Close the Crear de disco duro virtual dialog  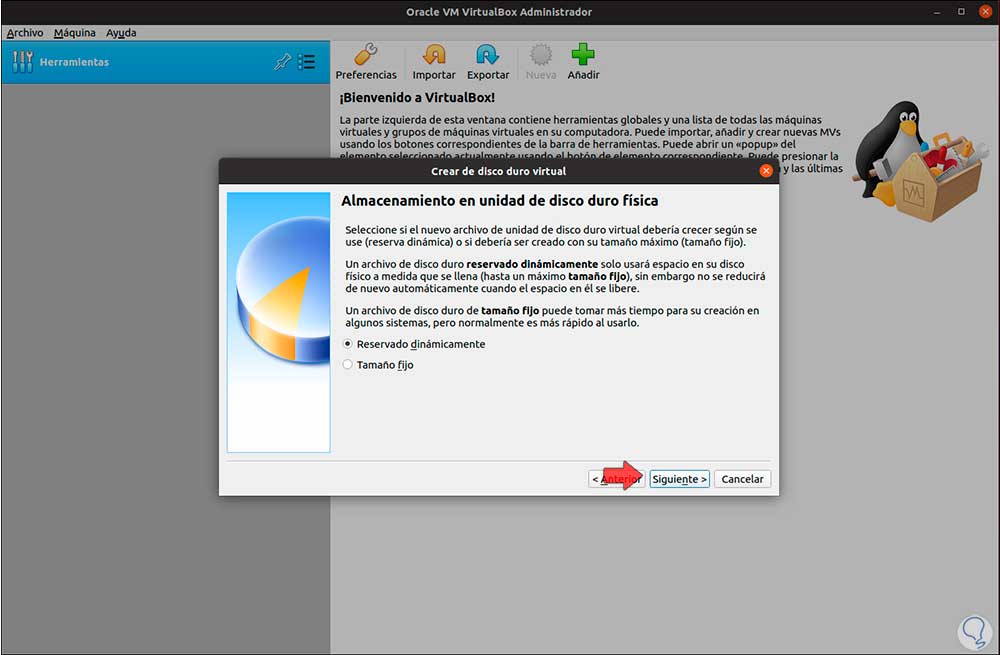pyautogui.click(x=766, y=171)
